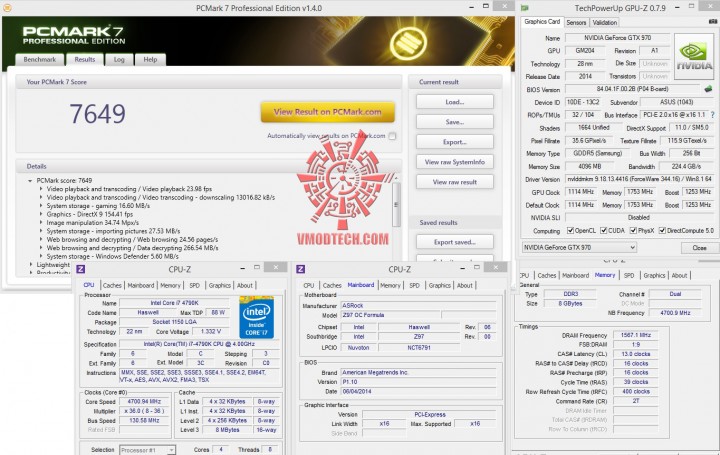Click the mainboard Model Z97 OC Formula field
Image resolution: width=720 pixels, height=455 pixels.
pyautogui.click(x=391, y=315)
